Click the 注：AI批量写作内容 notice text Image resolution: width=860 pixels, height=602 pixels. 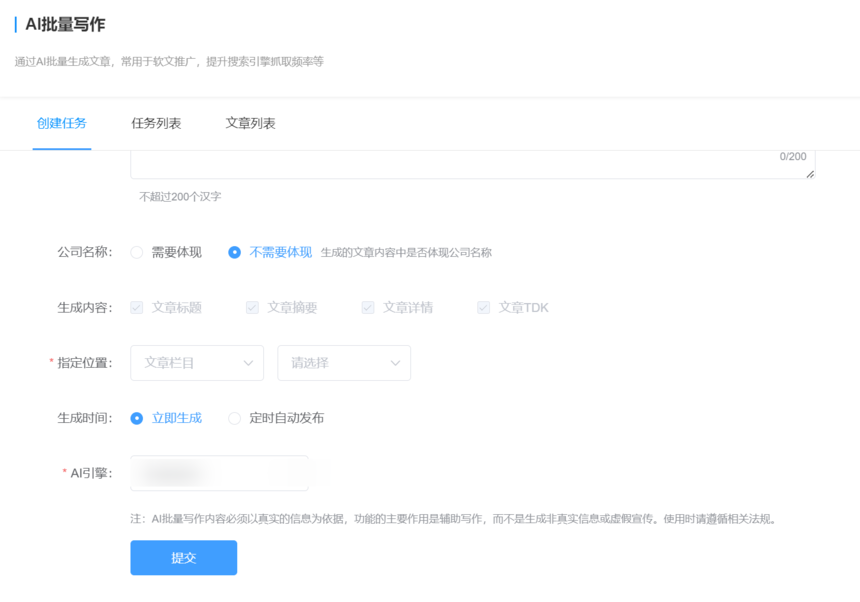[x=455, y=519]
